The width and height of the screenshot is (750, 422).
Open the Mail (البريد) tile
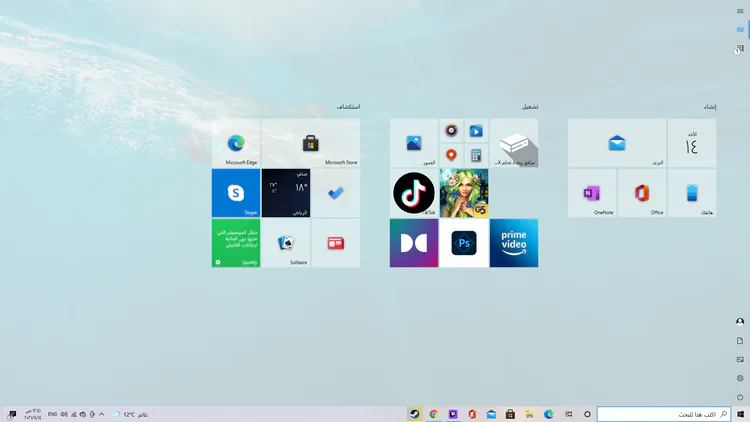(617, 143)
